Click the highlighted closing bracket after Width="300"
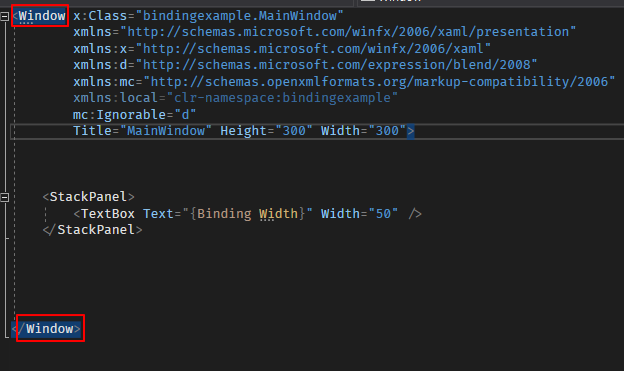The image size is (624, 371). (410, 131)
